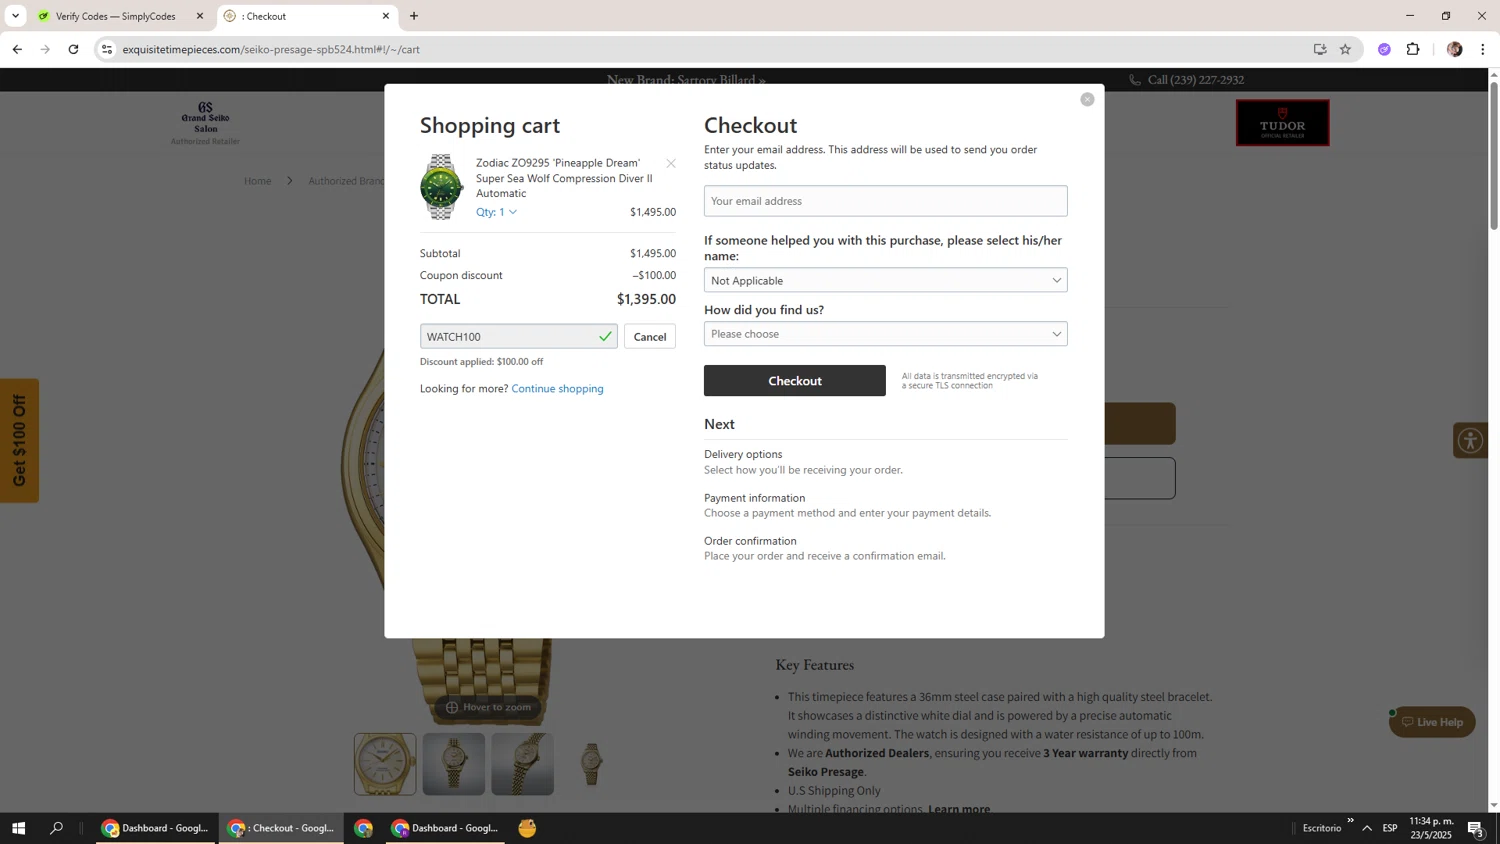
Task: Select the fourth watch thumbnail
Action: coord(591,764)
